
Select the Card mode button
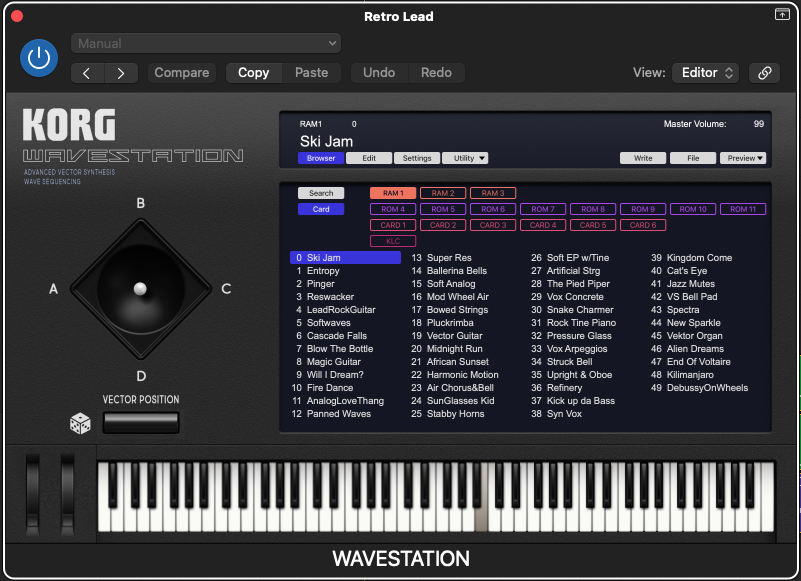pyautogui.click(x=321, y=209)
